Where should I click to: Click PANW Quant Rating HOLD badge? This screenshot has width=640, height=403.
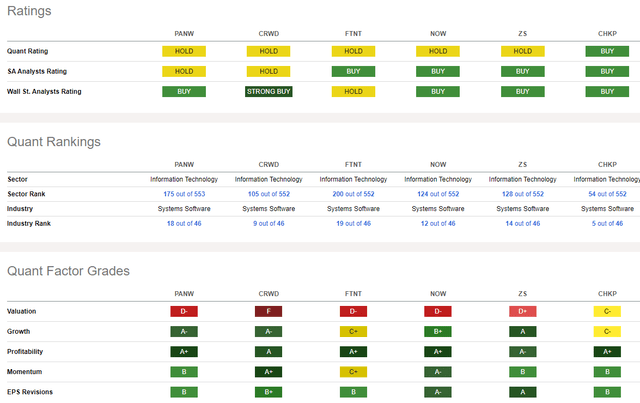pyautogui.click(x=184, y=51)
